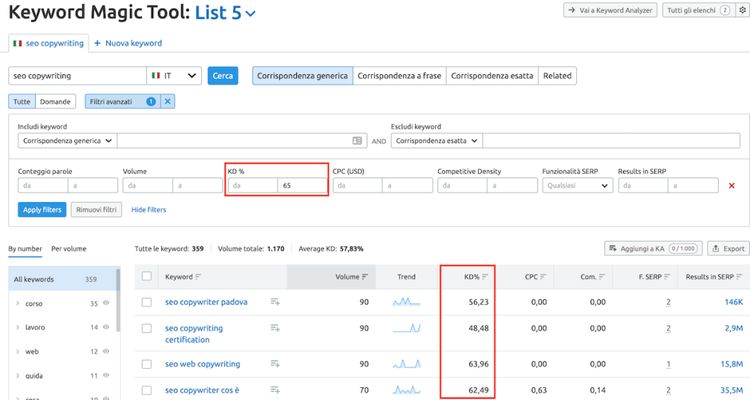This screenshot has height=400, width=750.
Task: Show Domande keywords only
Action: [x=55, y=101]
